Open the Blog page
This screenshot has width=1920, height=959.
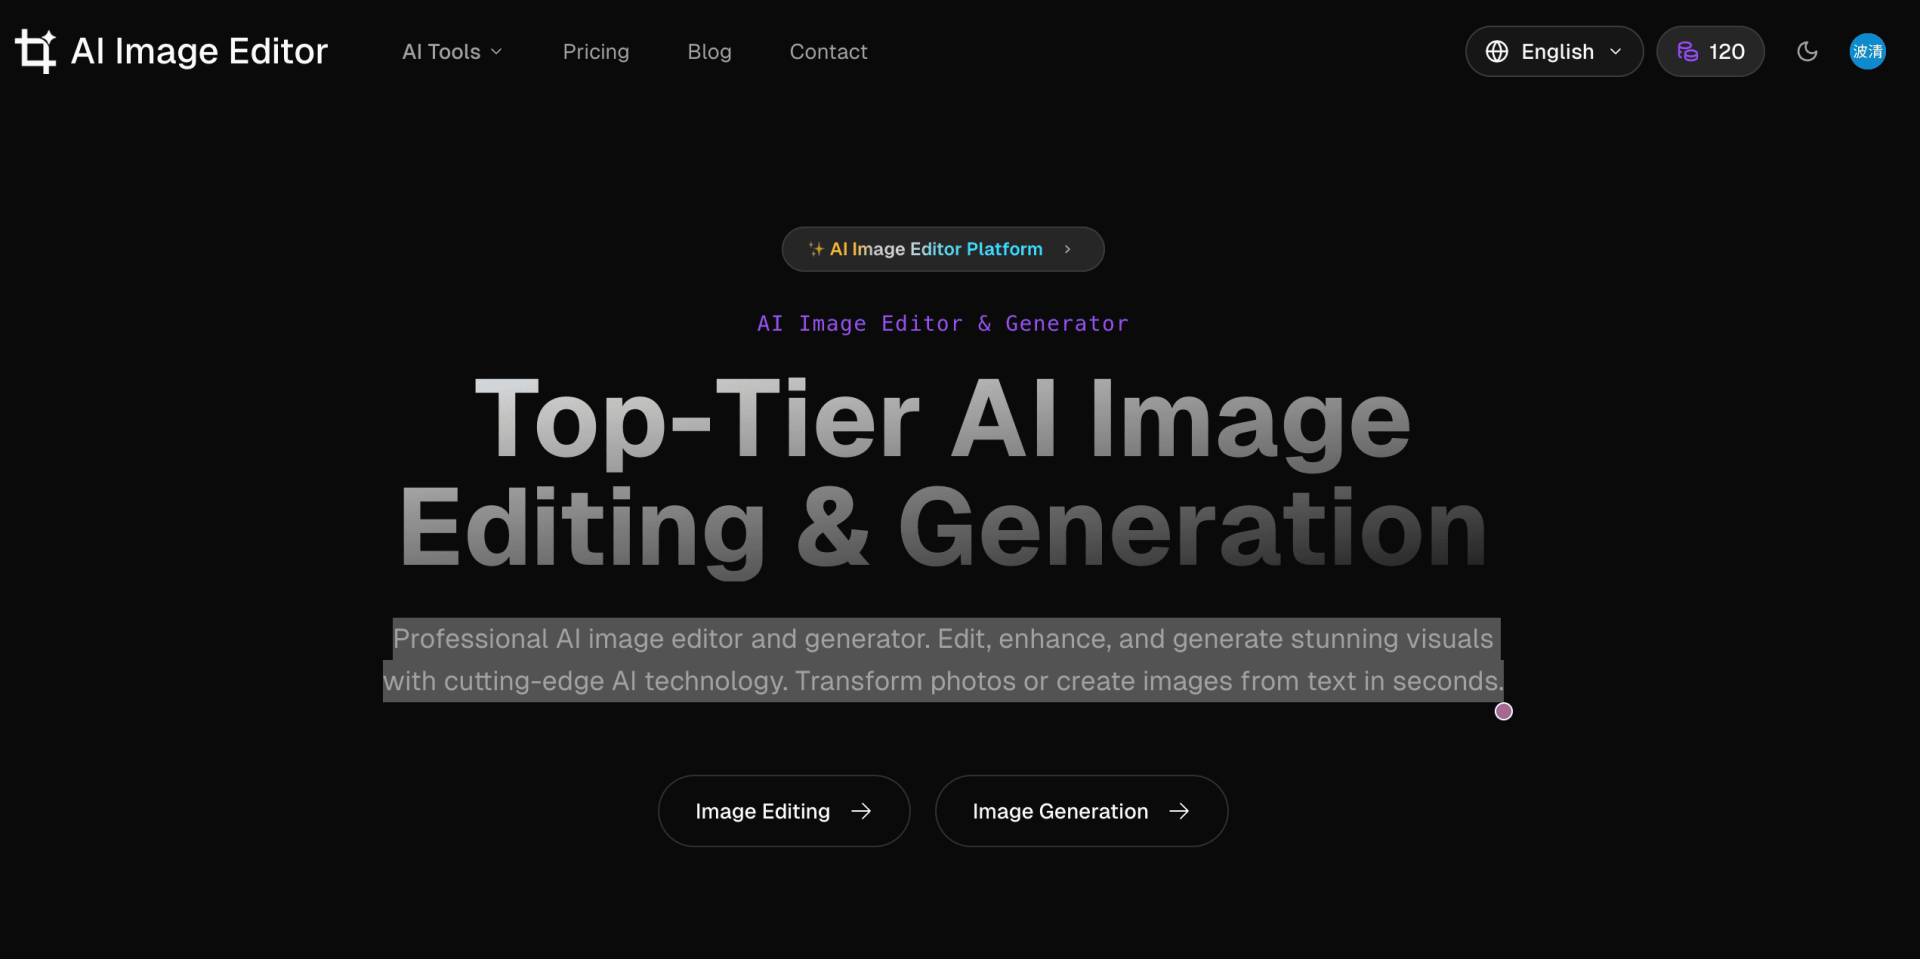[709, 52]
